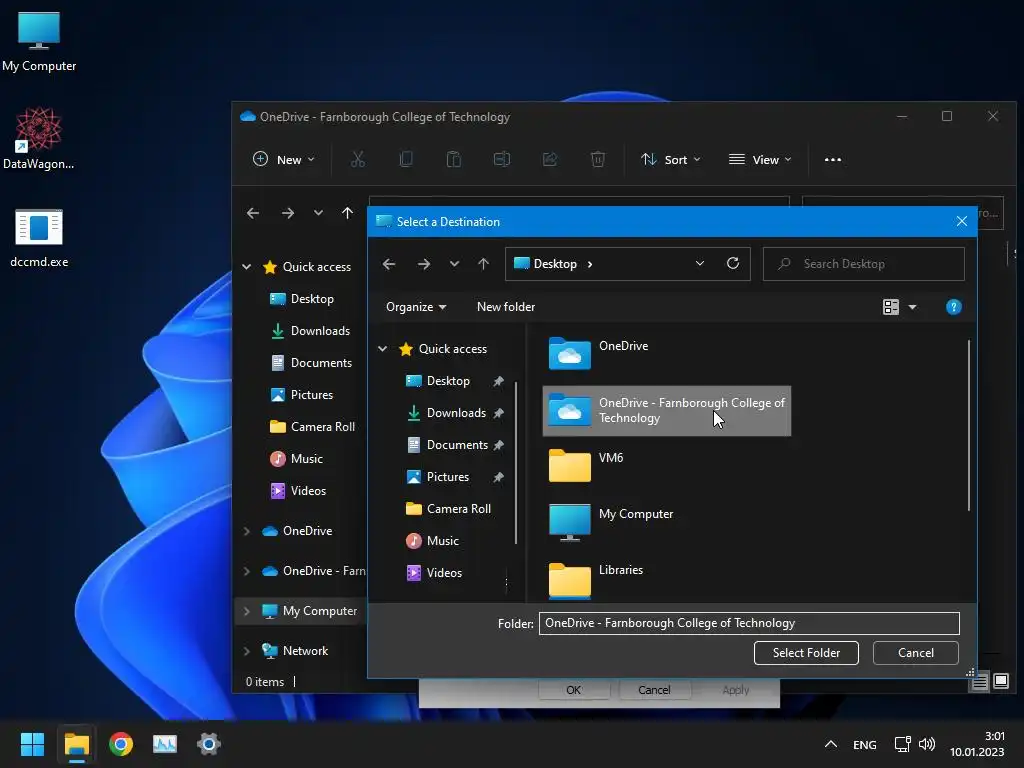Click the Select Folder button
Viewport: 1024px width, 768px height.
(x=806, y=653)
